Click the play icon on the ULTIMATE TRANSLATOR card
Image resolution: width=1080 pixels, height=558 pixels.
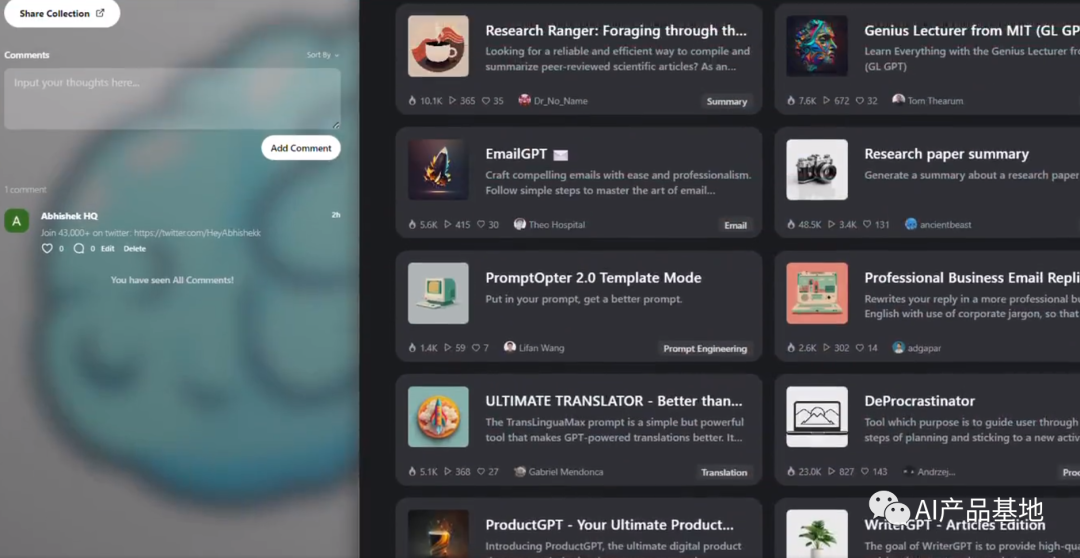(448, 472)
